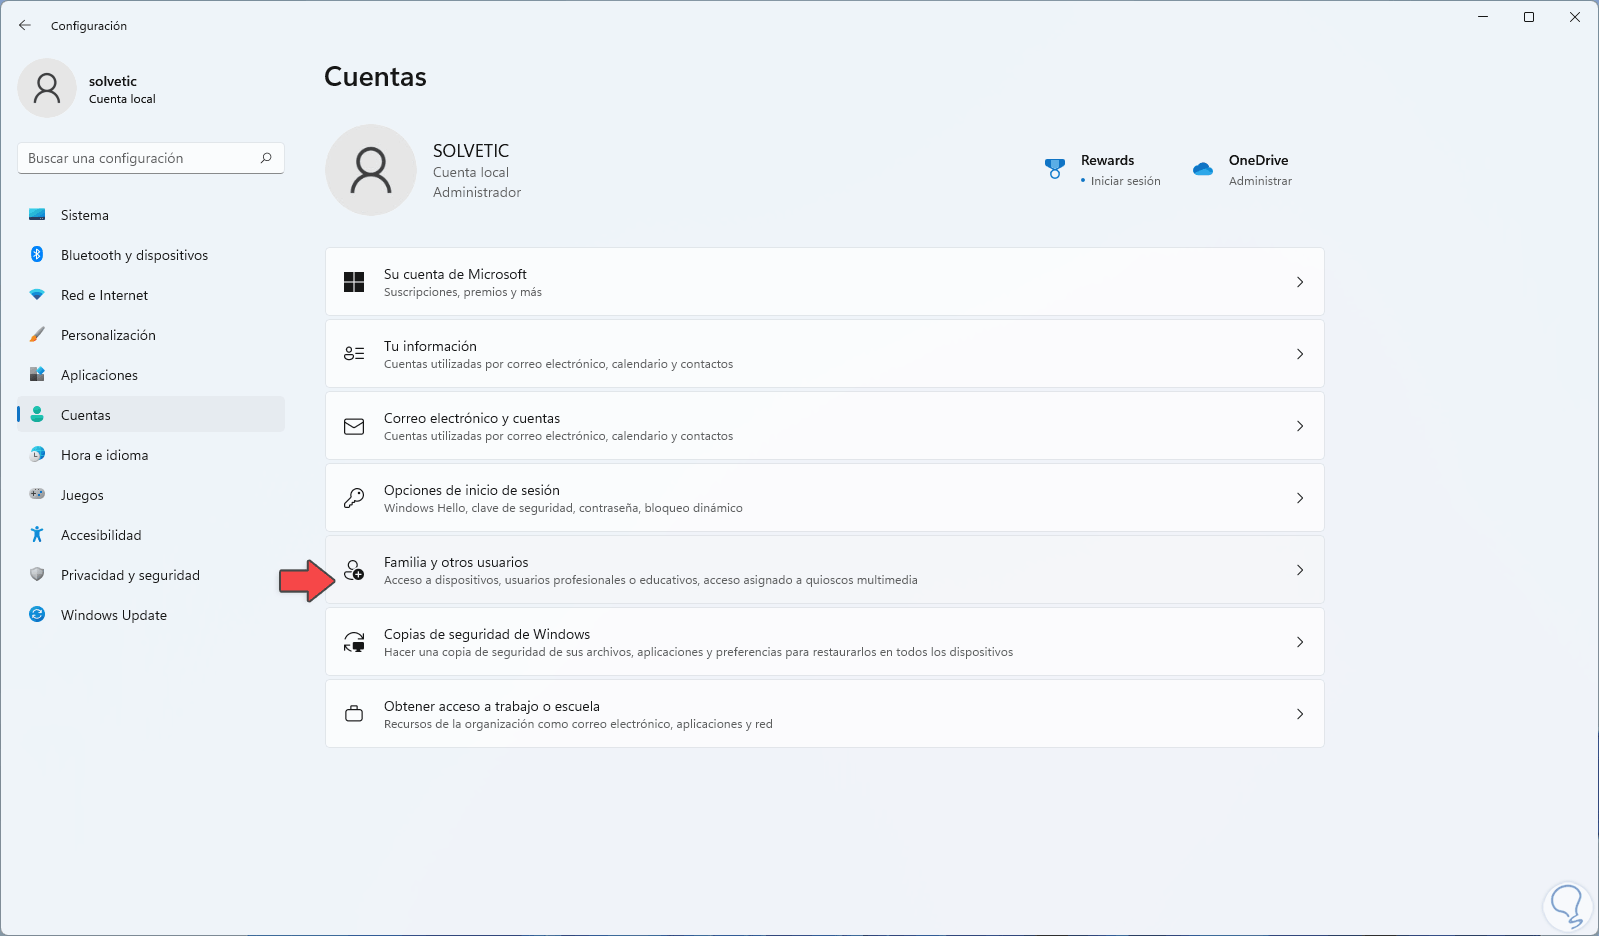Viewport: 1599px width, 936px height.
Task: Click the briefcase icon for work access
Action: 354,714
